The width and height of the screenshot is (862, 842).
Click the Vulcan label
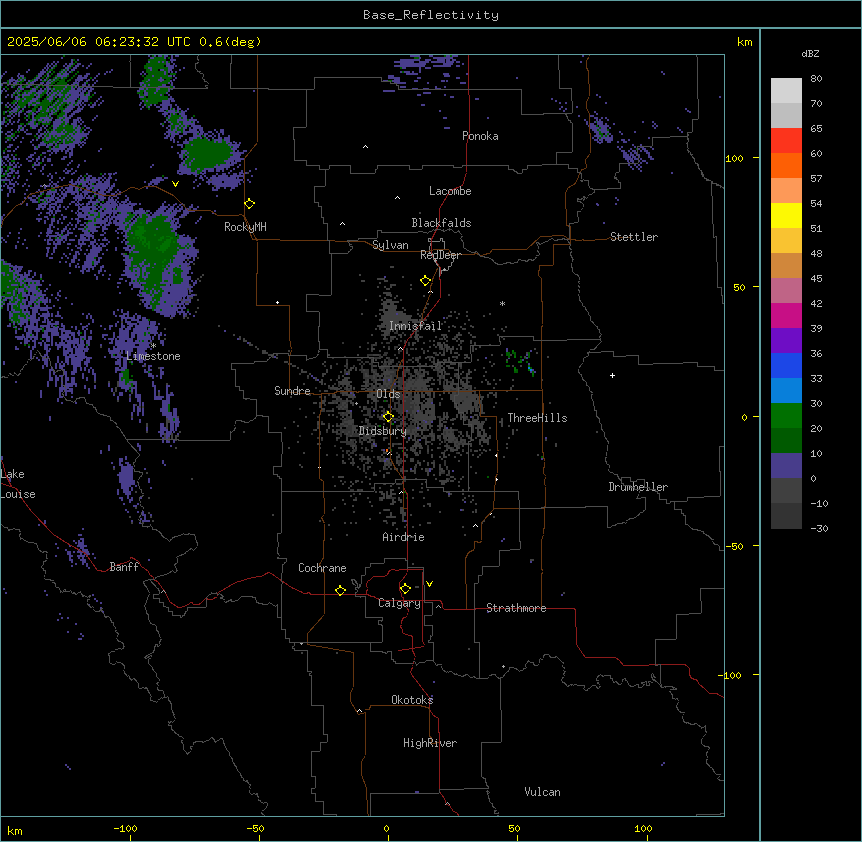pos(542,792)
